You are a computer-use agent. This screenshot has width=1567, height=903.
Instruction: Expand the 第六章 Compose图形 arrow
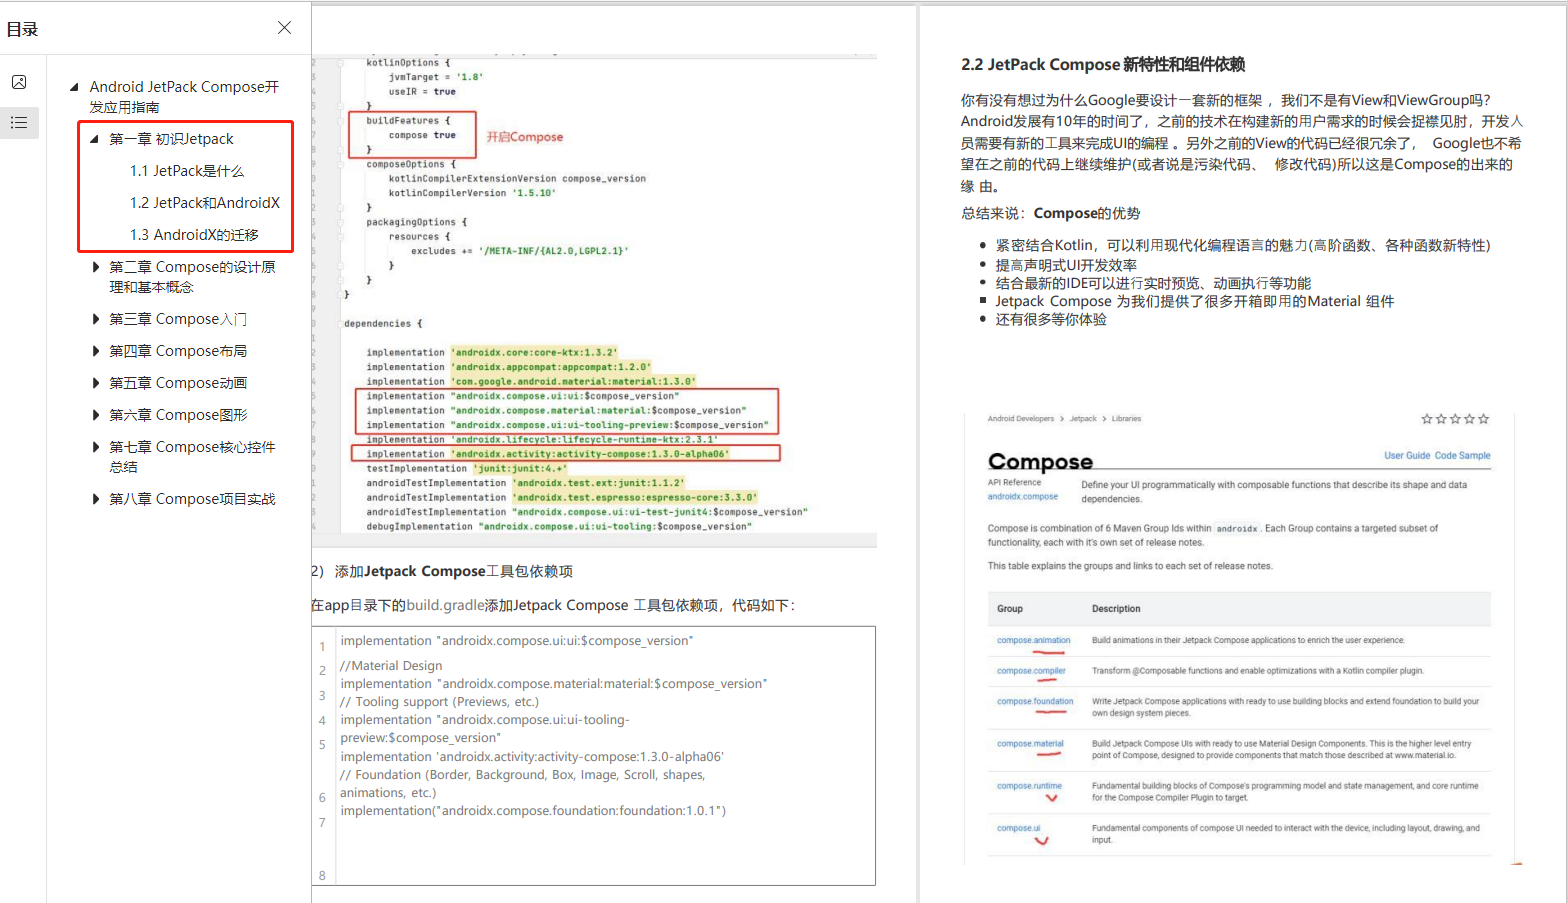click(95, 415)
